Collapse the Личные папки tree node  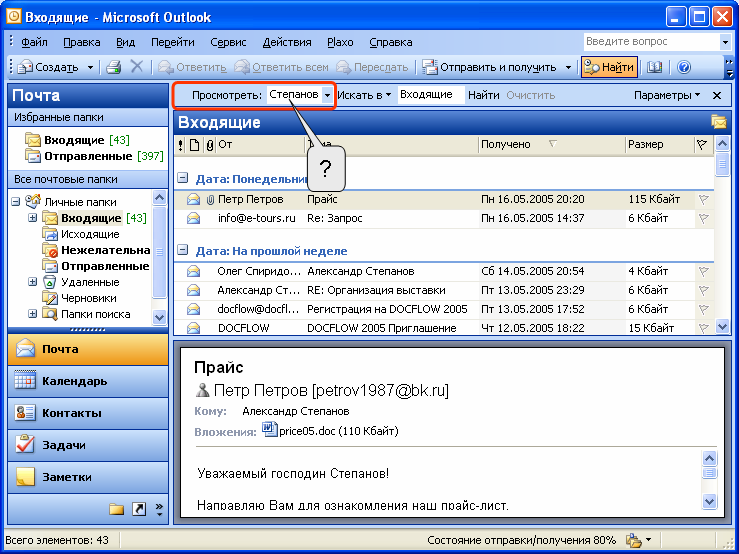pyautogui.click(x=16, y=202)
